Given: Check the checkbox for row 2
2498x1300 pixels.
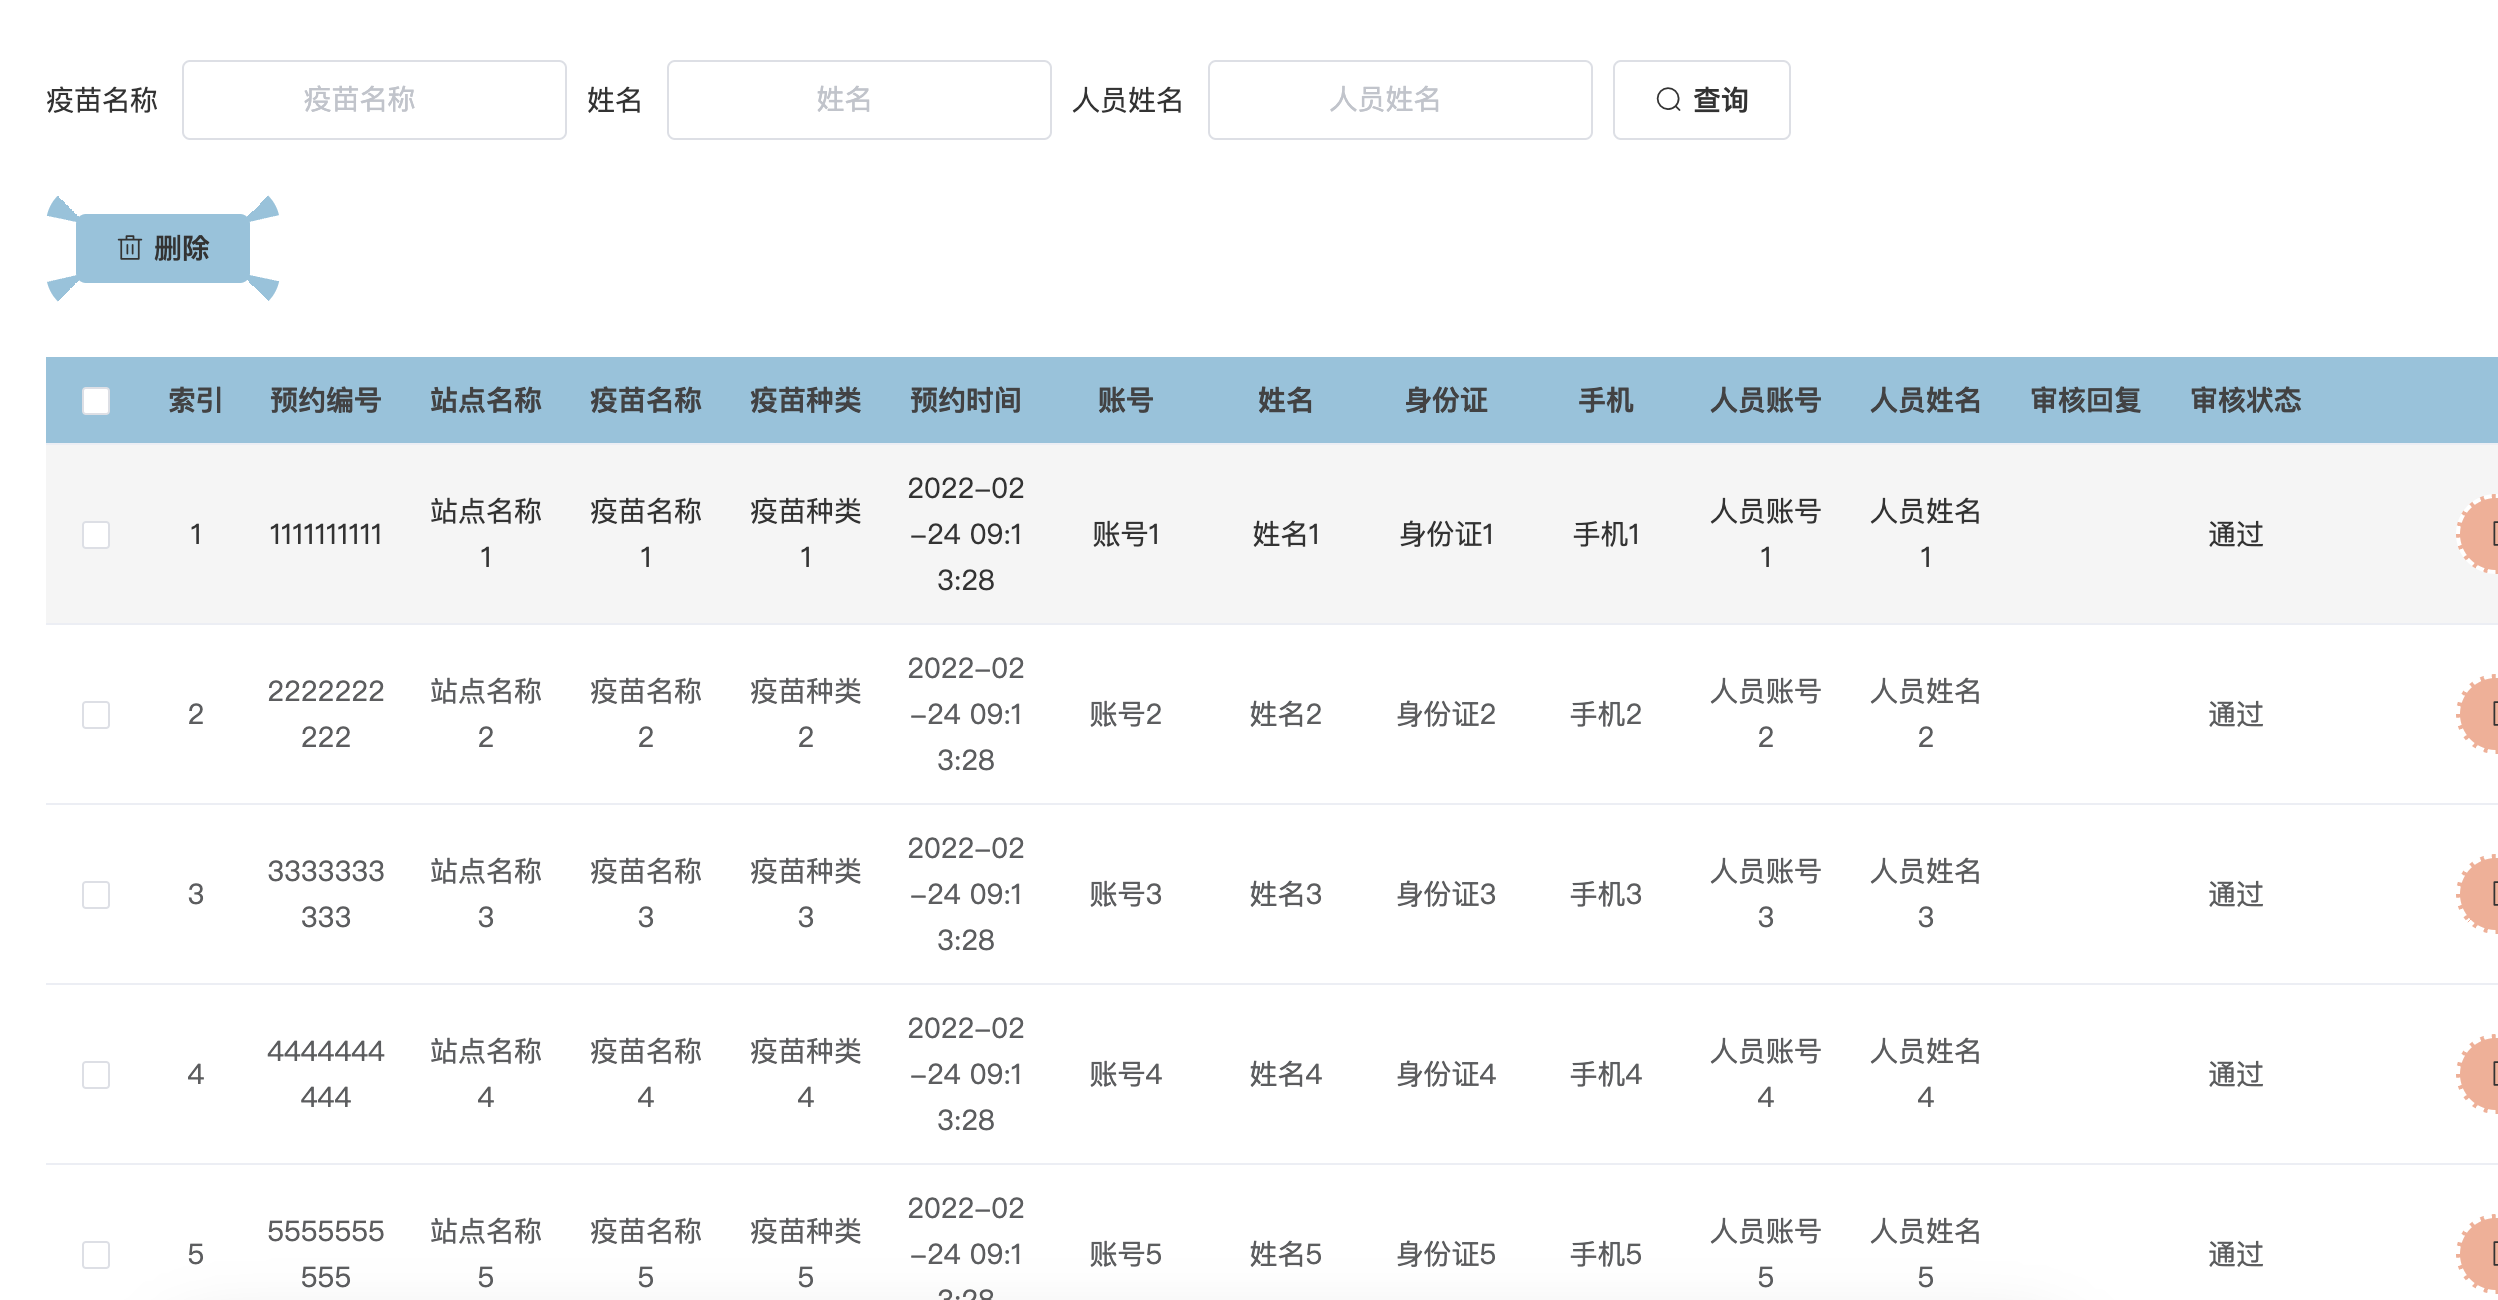Looking at the screenshot, I should (x=96, y=715).
